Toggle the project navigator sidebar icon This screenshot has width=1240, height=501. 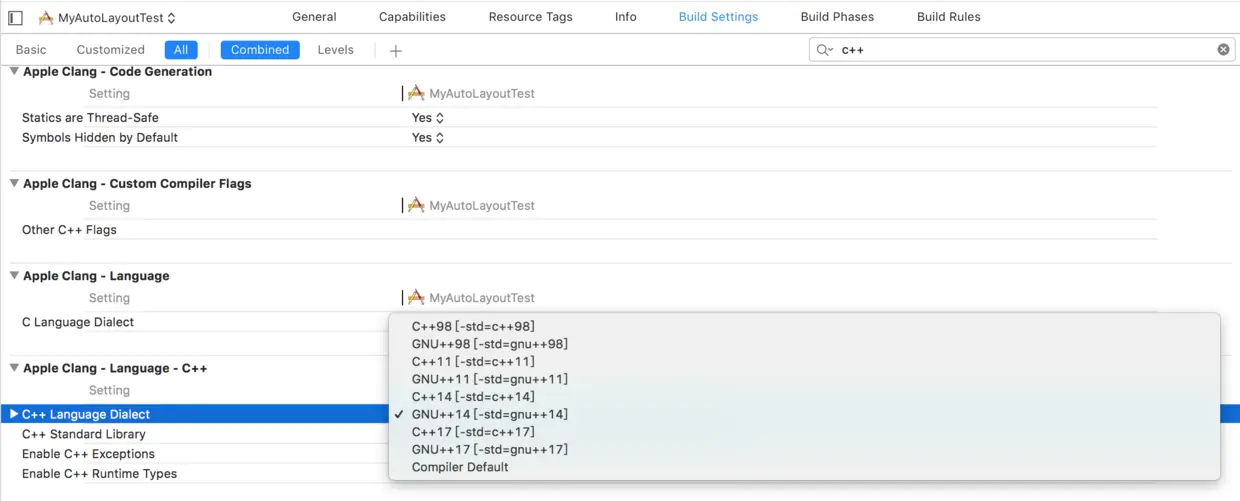coord(15,18)
